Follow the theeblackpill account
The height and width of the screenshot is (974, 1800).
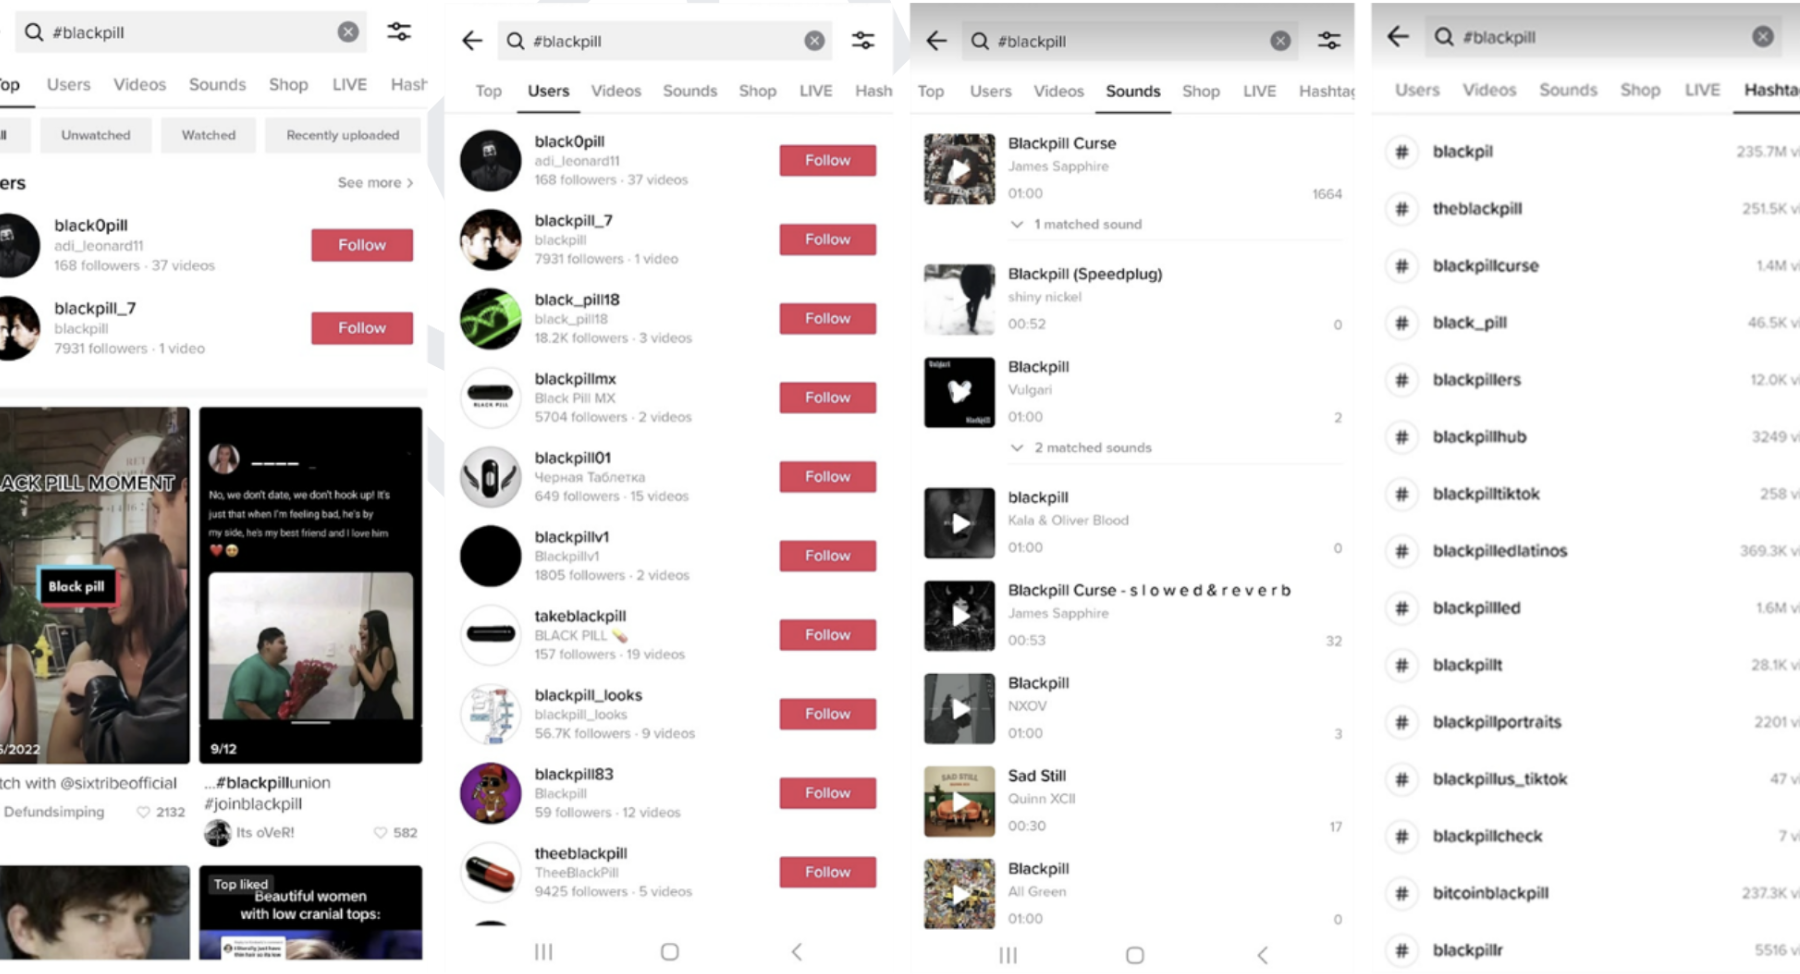tap(827, 872)
